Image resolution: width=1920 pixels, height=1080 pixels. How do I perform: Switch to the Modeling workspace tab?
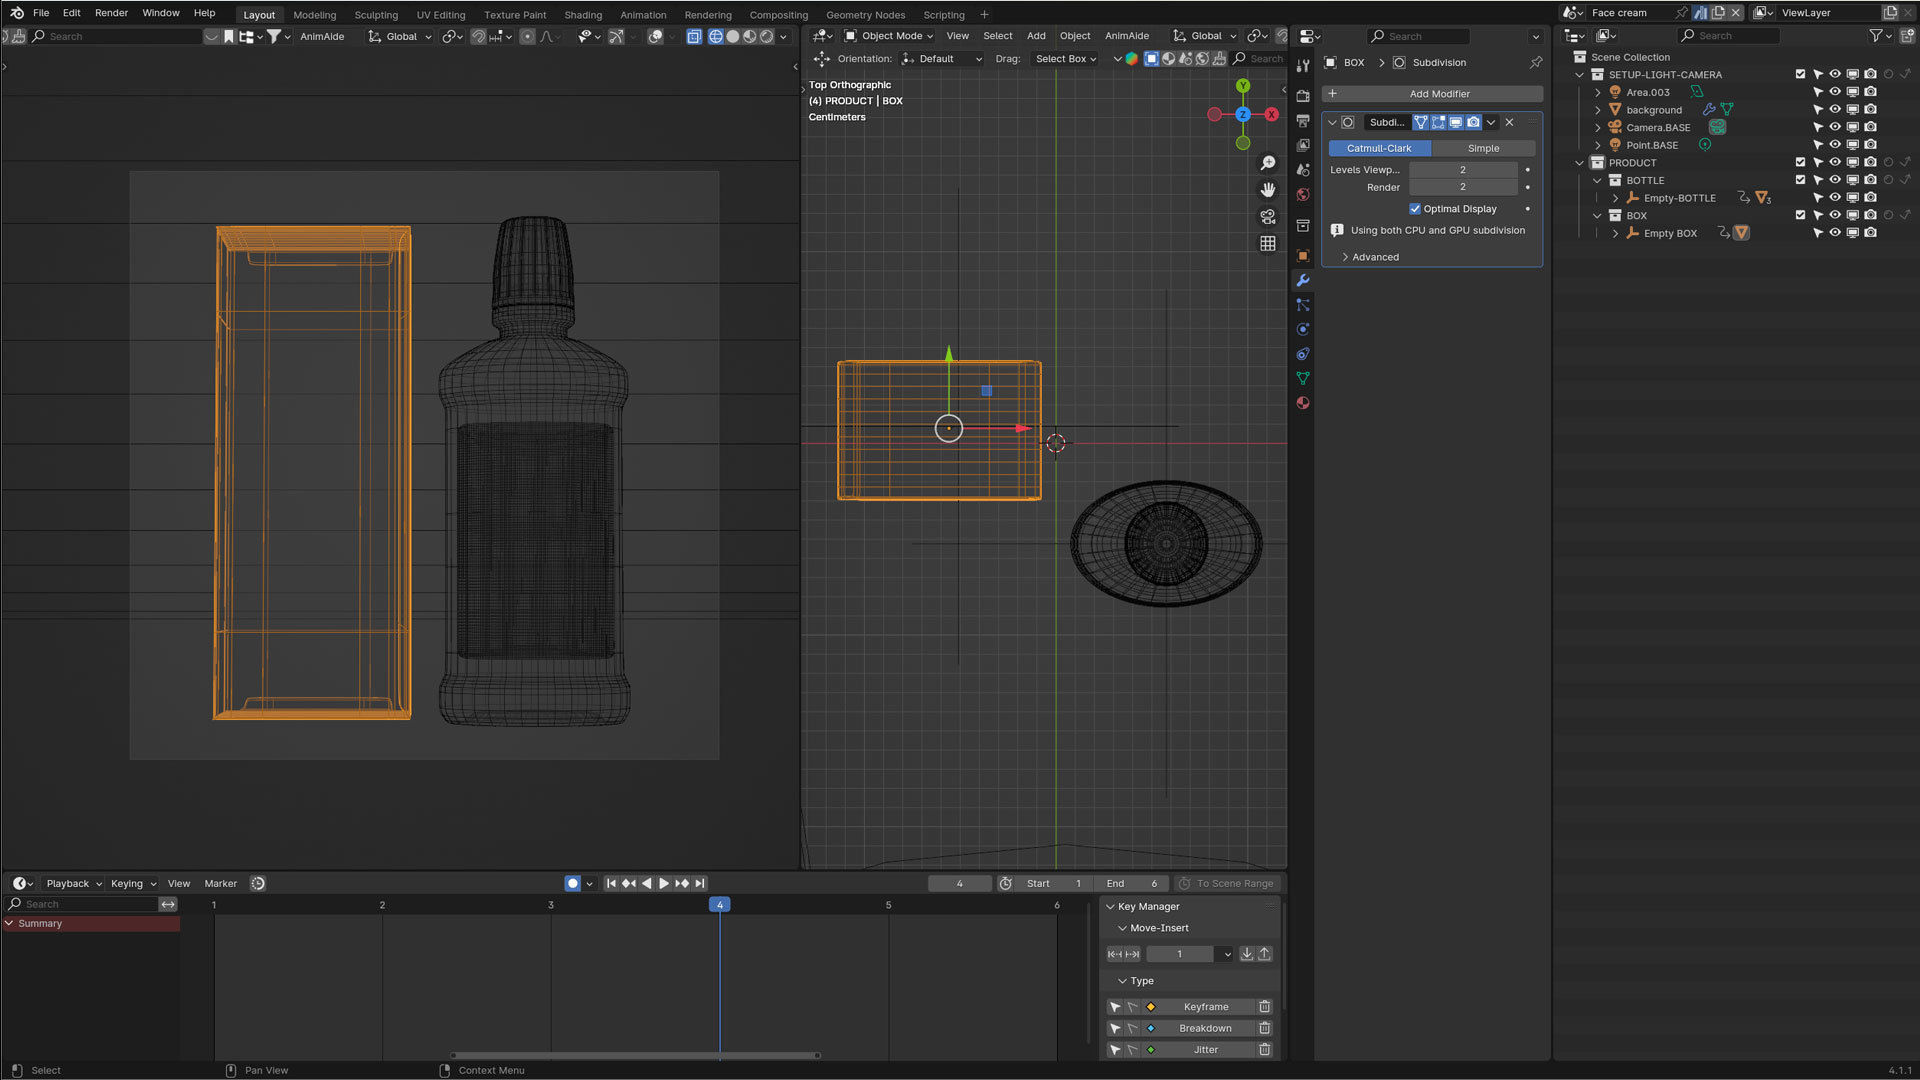coord(314,15)
